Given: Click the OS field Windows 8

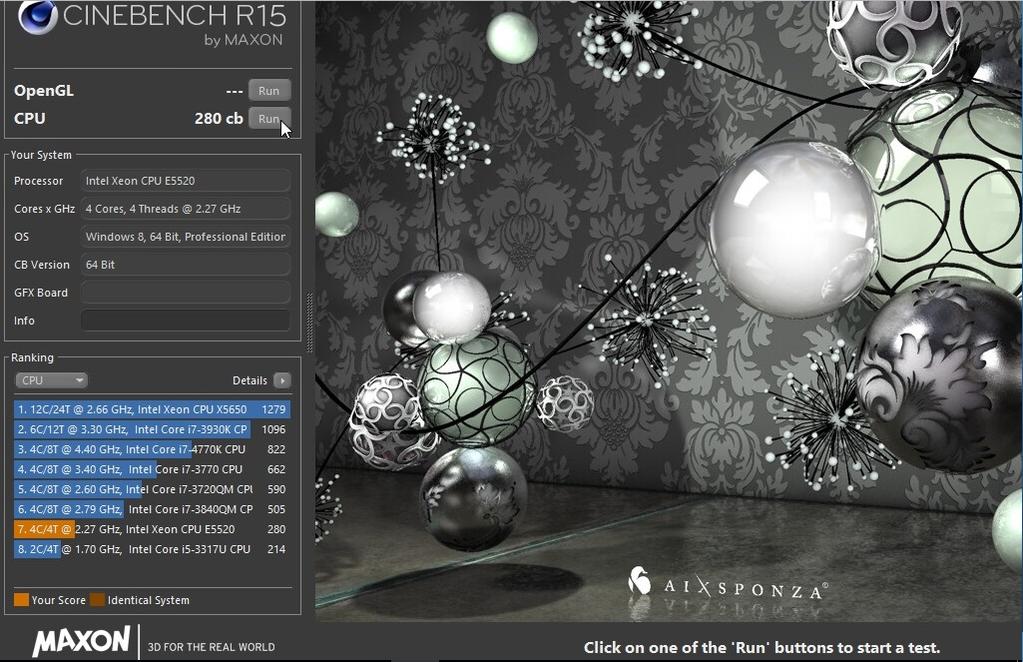Looking at the screenshot, I should click(185, 237).
